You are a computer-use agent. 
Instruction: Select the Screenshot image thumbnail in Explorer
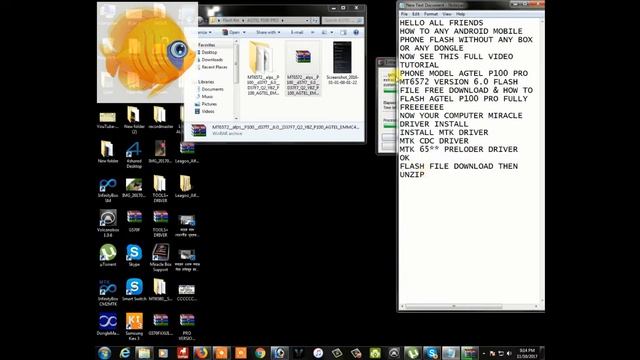coord(342,63)
